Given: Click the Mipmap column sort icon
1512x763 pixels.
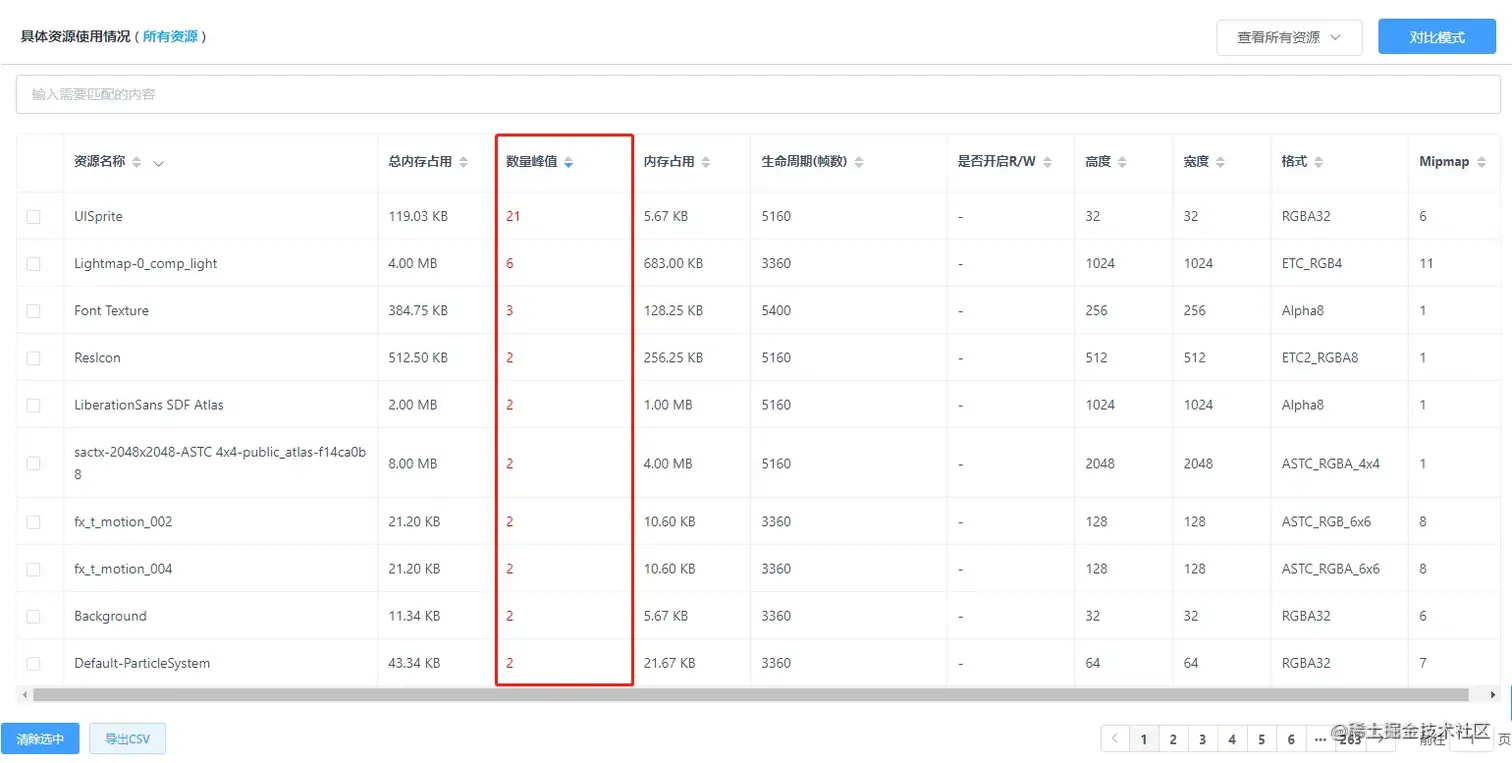Looking at the screenshot, I should pos(1480,161).
